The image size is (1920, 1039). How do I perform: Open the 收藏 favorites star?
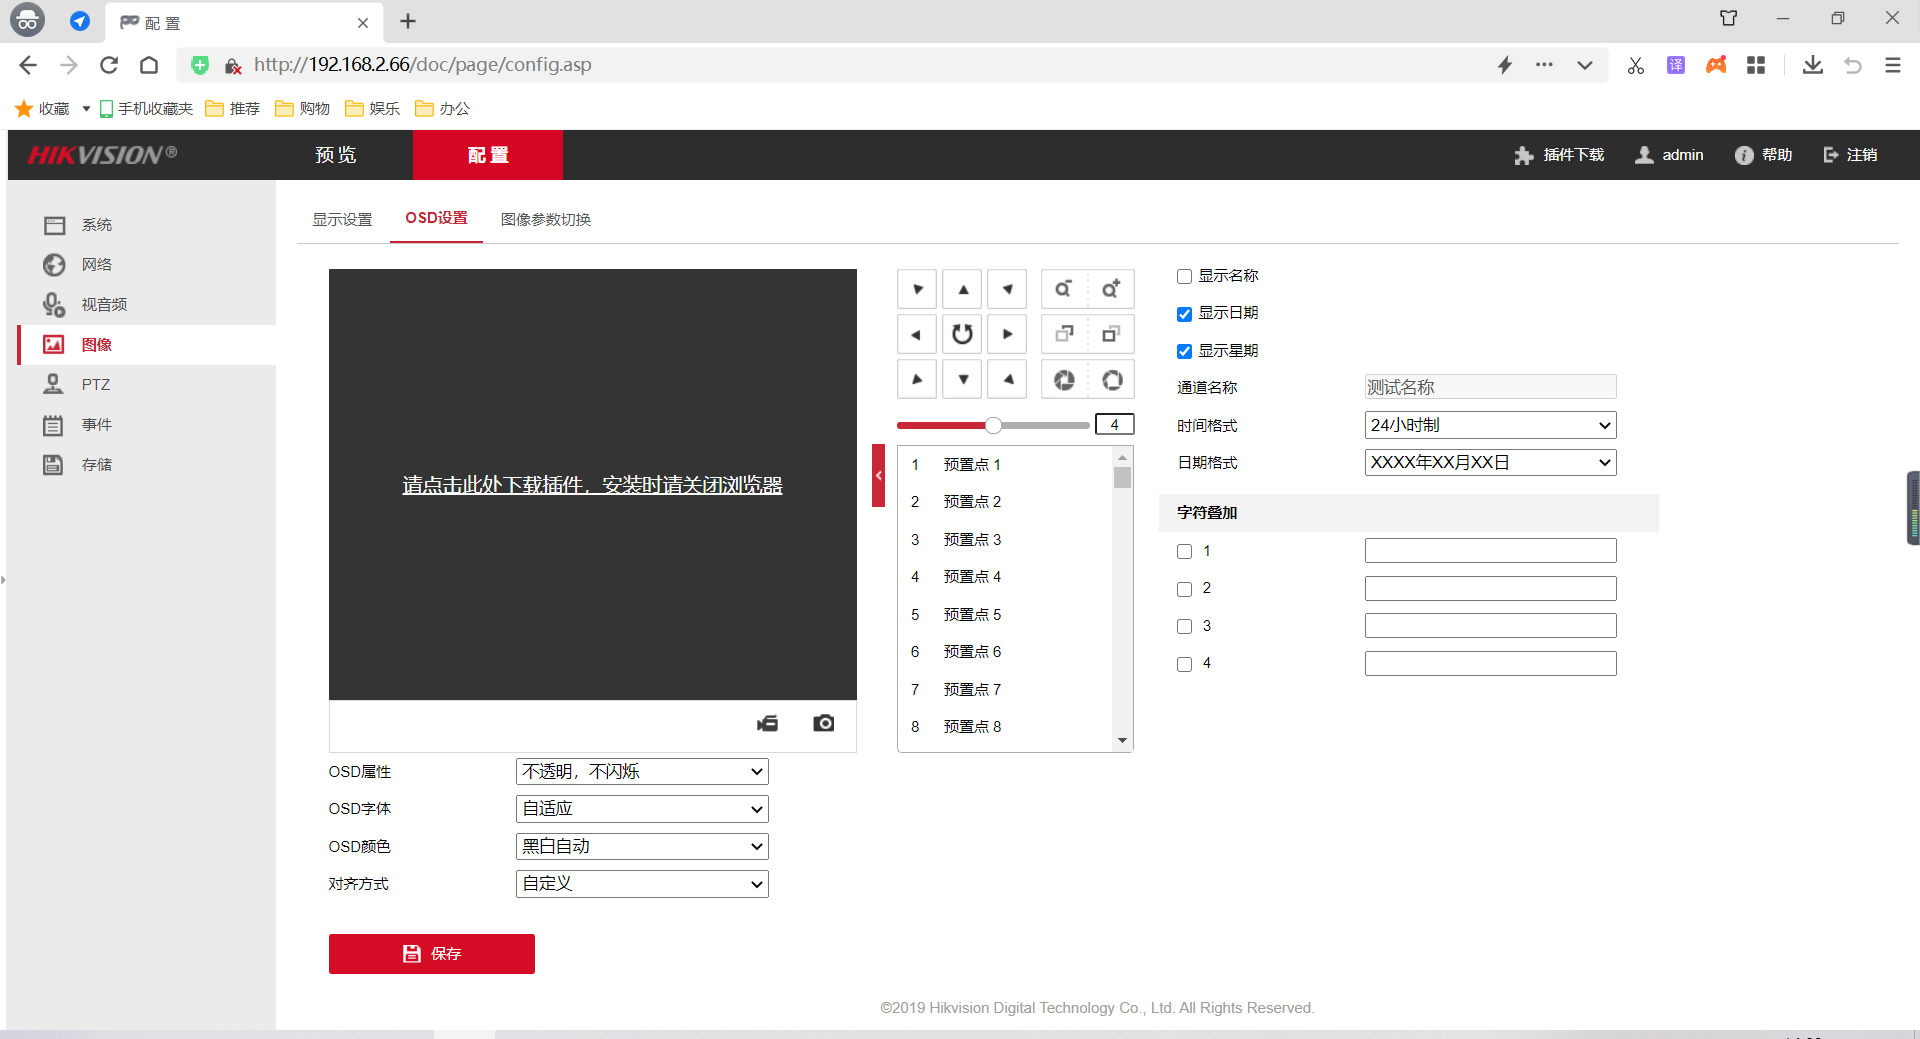coord(24,108)
